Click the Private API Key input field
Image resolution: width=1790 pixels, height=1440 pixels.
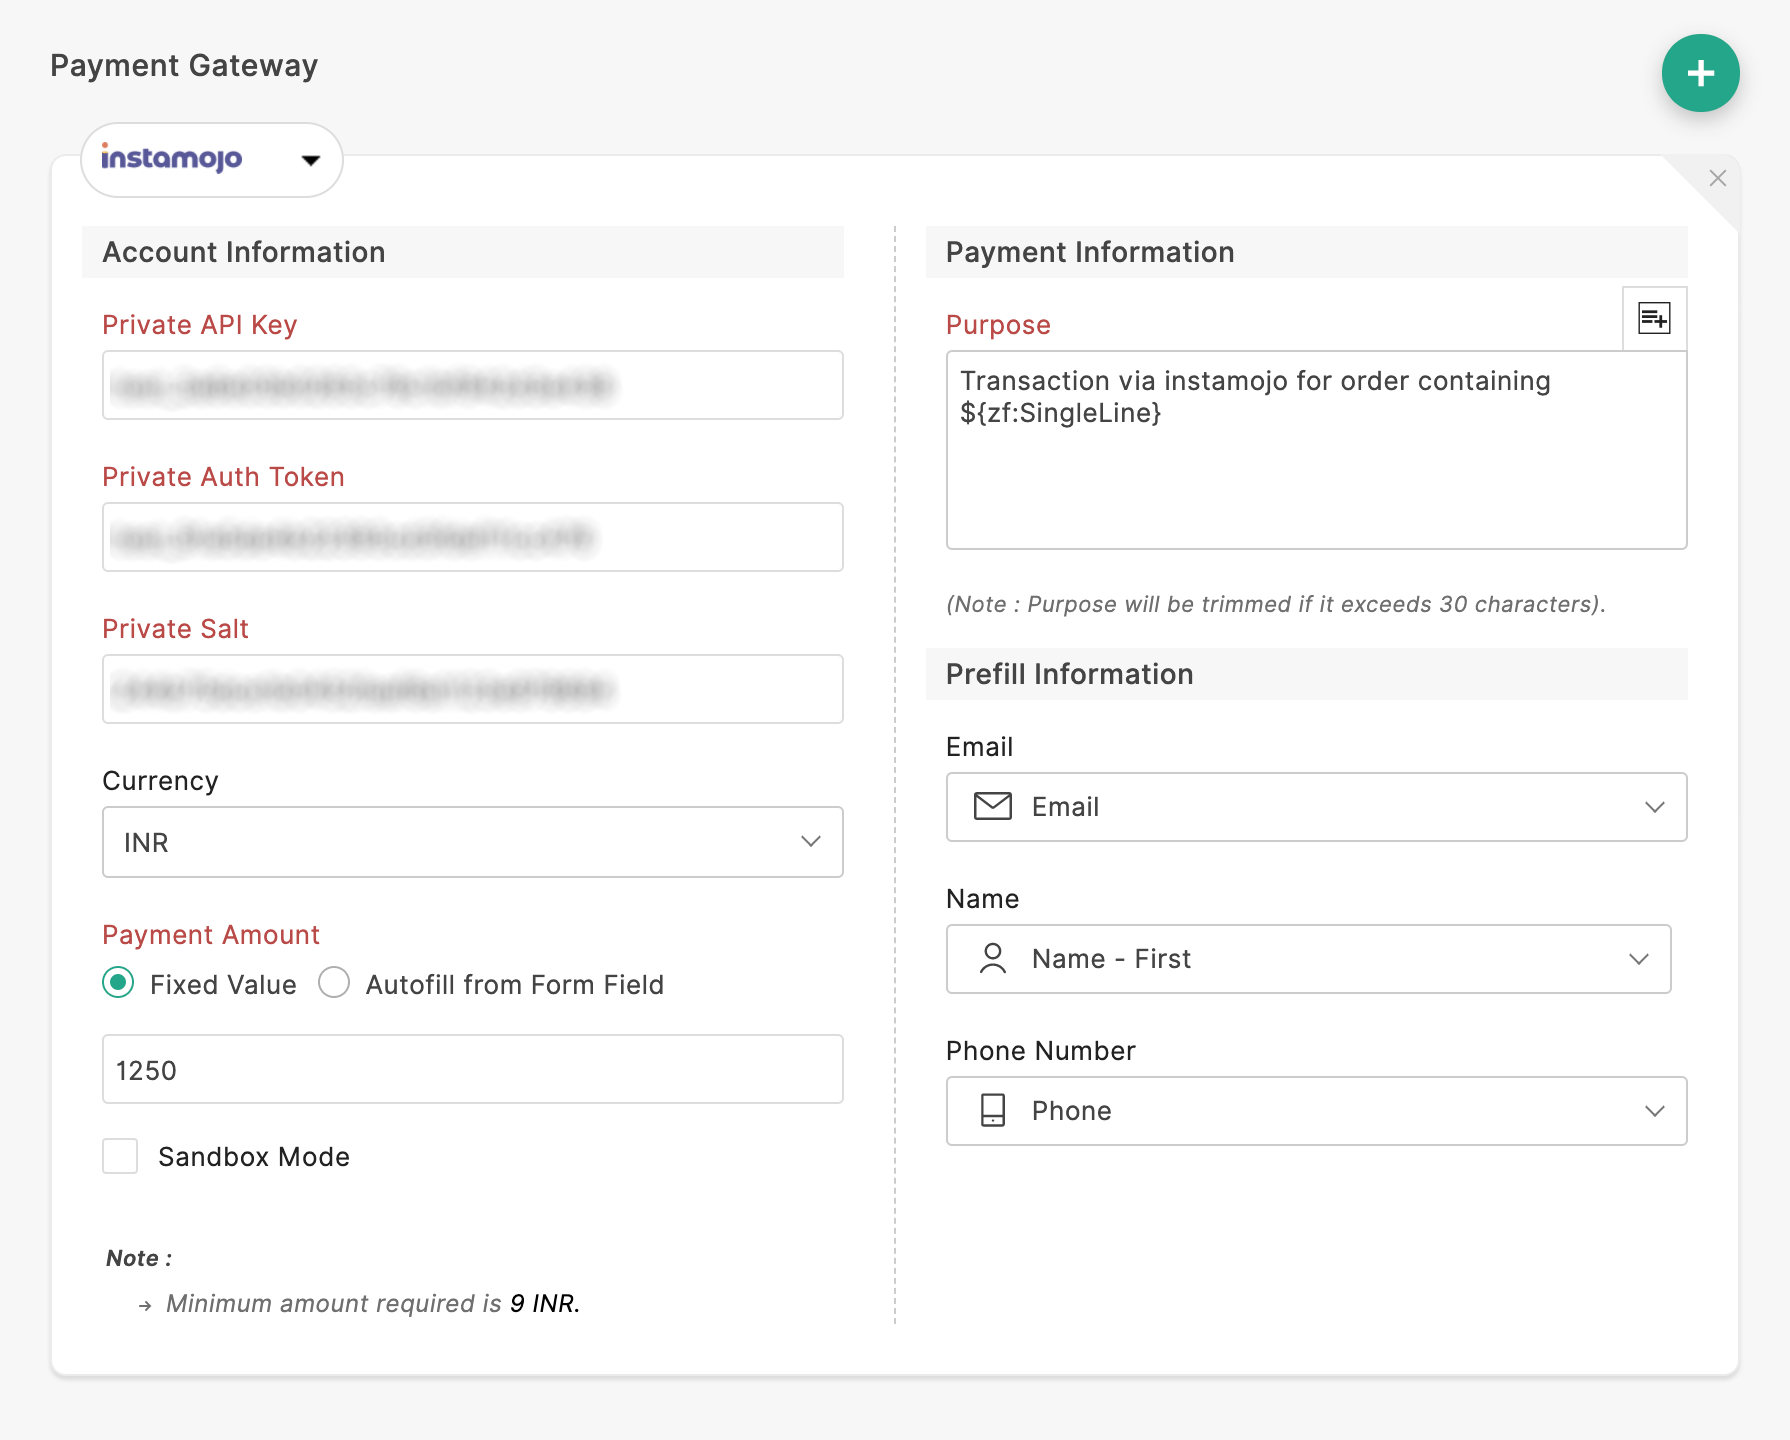tap(473, 385)
